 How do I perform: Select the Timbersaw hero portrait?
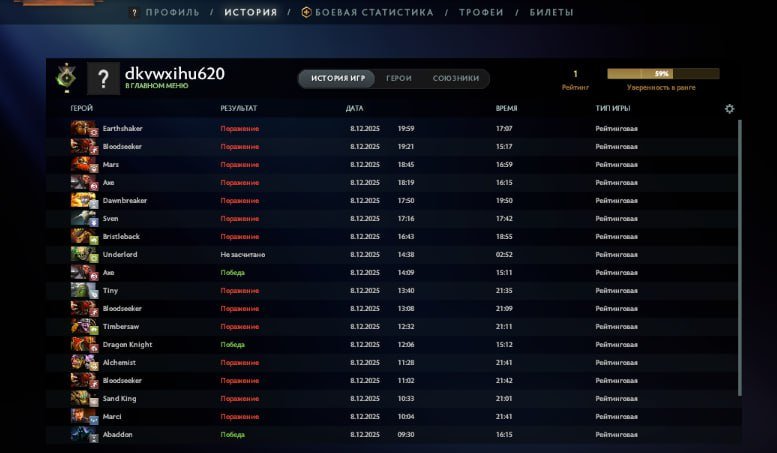click(x=84, y=327)
